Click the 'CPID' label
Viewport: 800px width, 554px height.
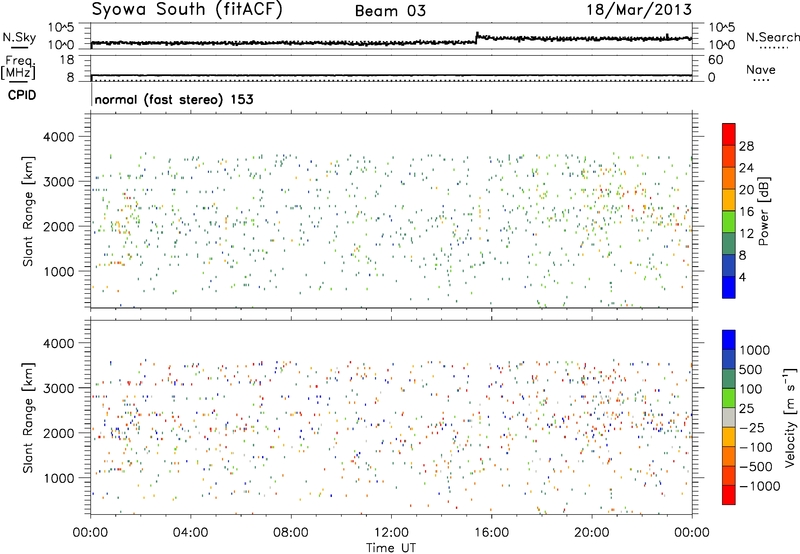(22, 95)
